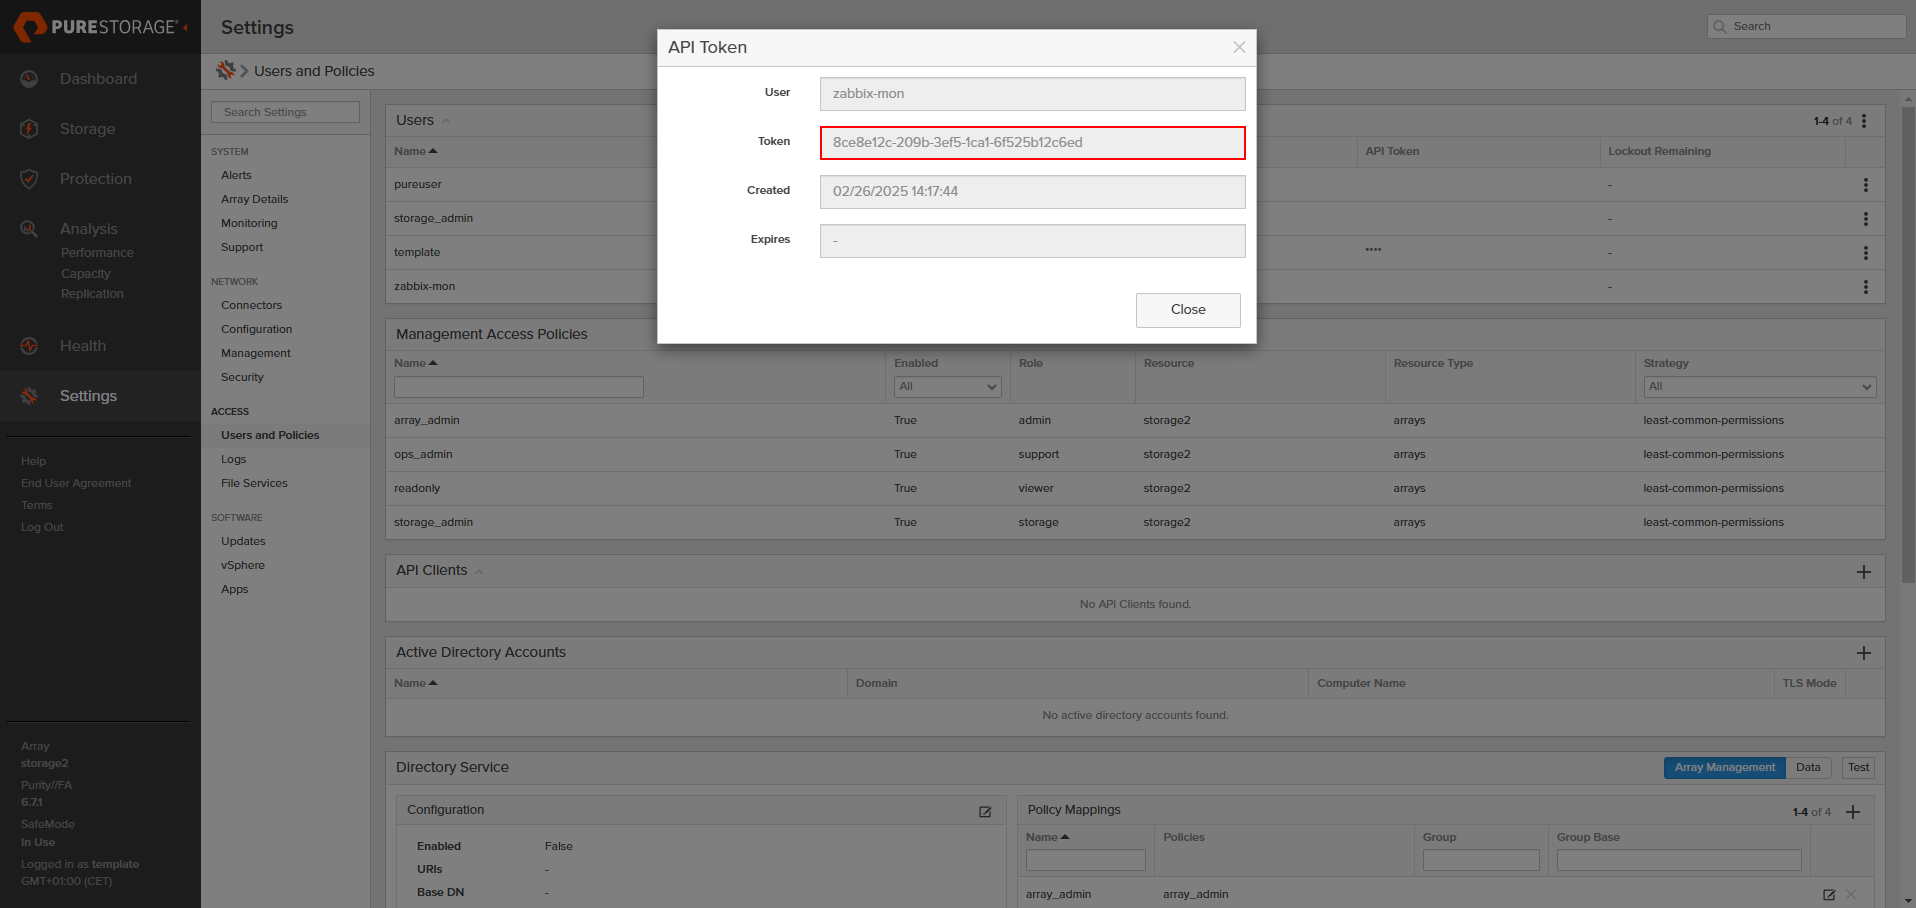Add a new API Client
This screenshot has height=908, width=1916.
pos(1864,572)
